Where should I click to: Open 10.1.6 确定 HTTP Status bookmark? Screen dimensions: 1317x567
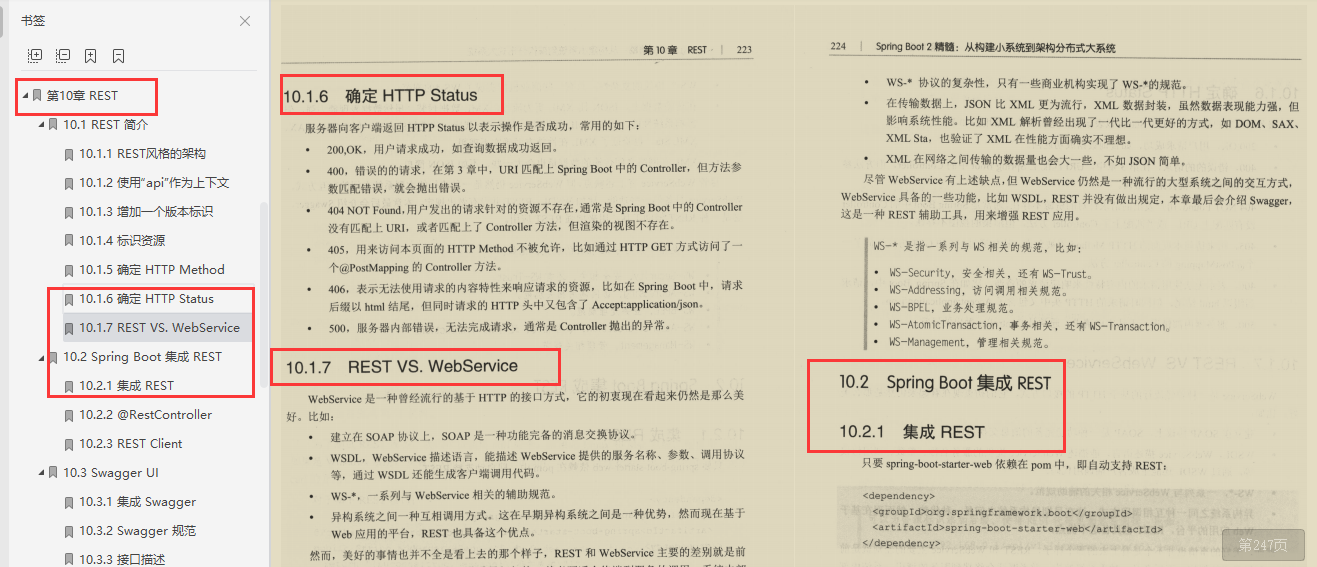coord(146,299)
